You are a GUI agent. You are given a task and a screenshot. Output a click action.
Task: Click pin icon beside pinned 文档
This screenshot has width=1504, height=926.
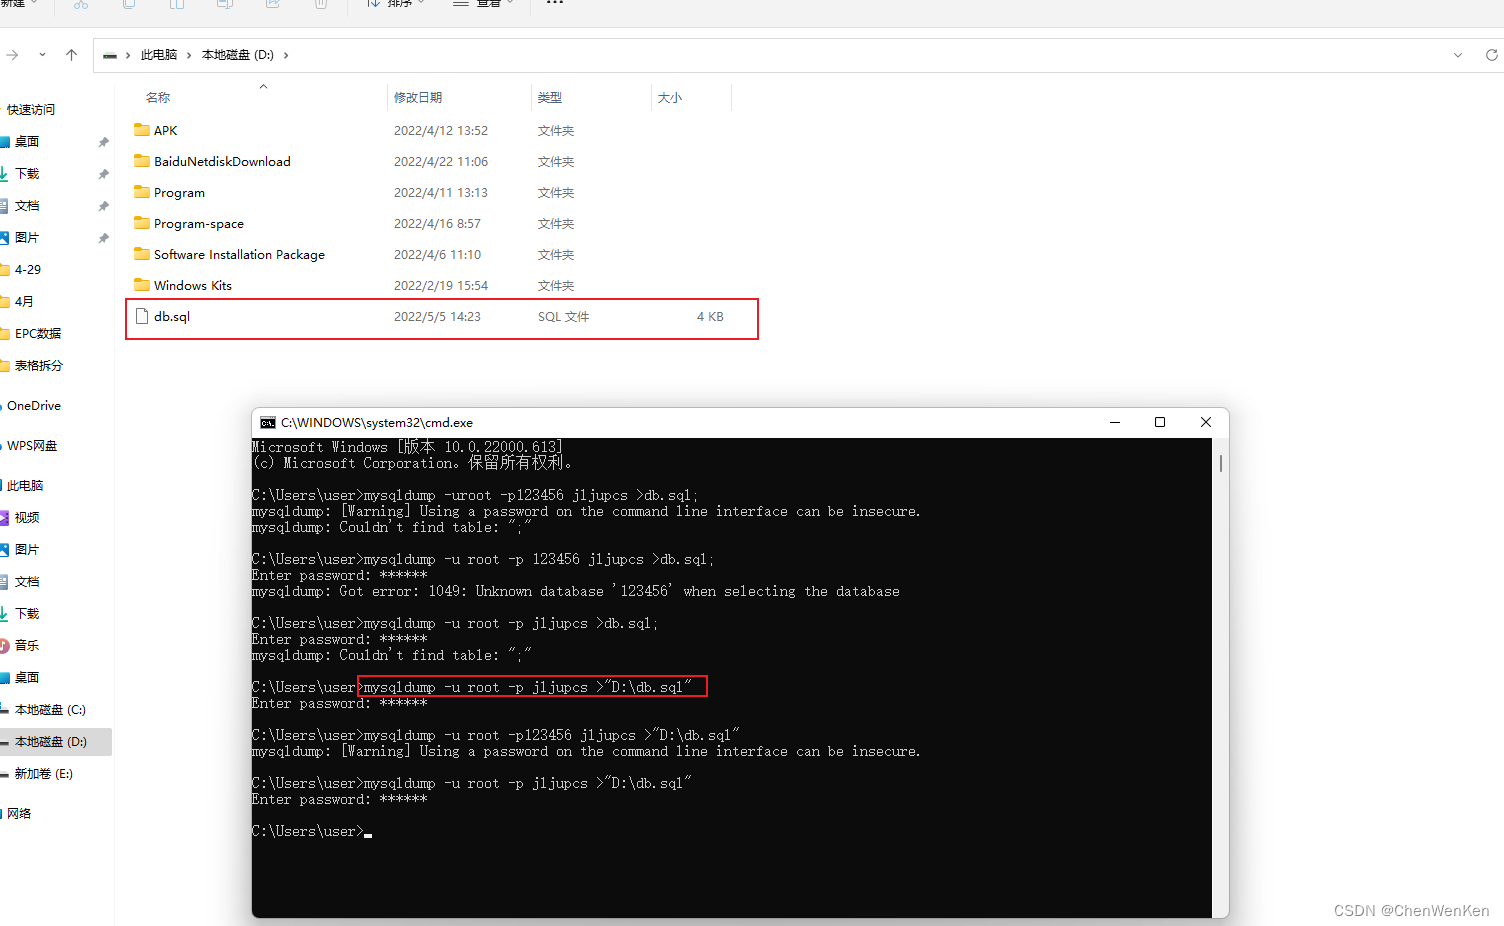103,206
